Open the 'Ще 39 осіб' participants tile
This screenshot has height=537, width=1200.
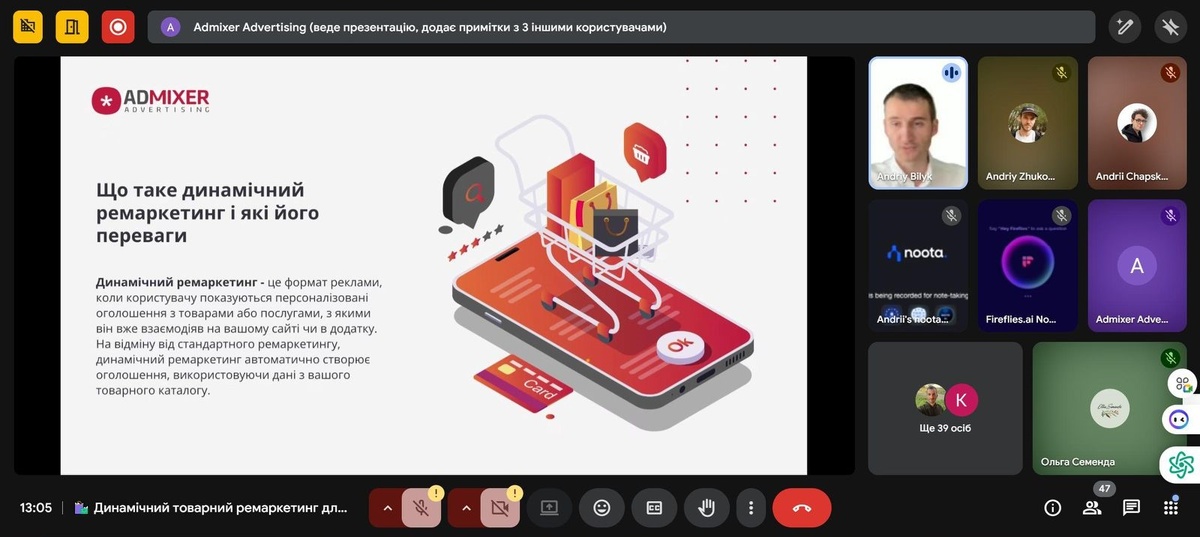[x=945, y=408]
